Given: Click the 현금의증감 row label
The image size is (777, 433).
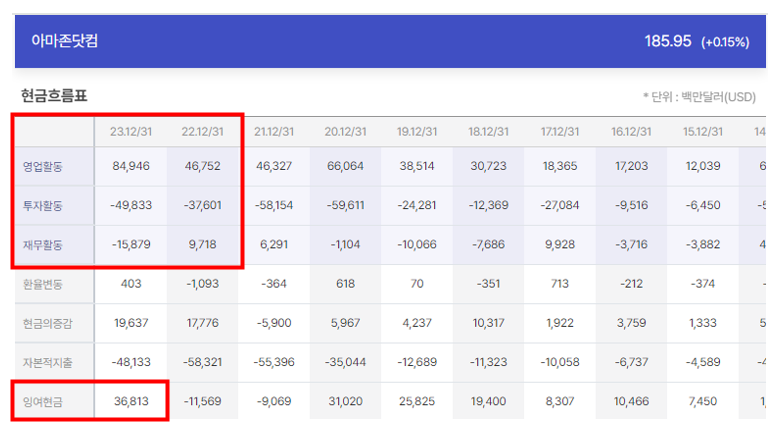Looking at the screenshot, I should (x=48, y=324).
